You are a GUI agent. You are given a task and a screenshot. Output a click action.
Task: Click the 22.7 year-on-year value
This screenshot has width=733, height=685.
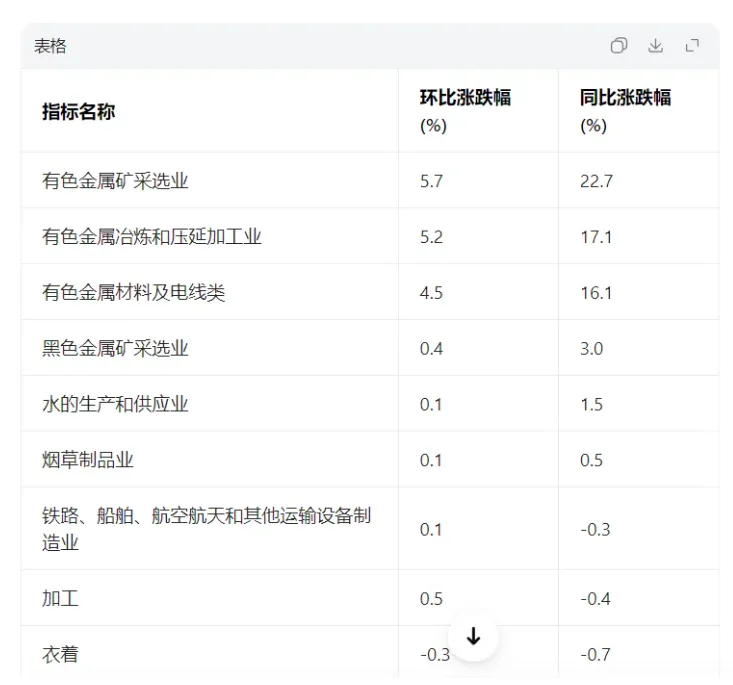596,181
